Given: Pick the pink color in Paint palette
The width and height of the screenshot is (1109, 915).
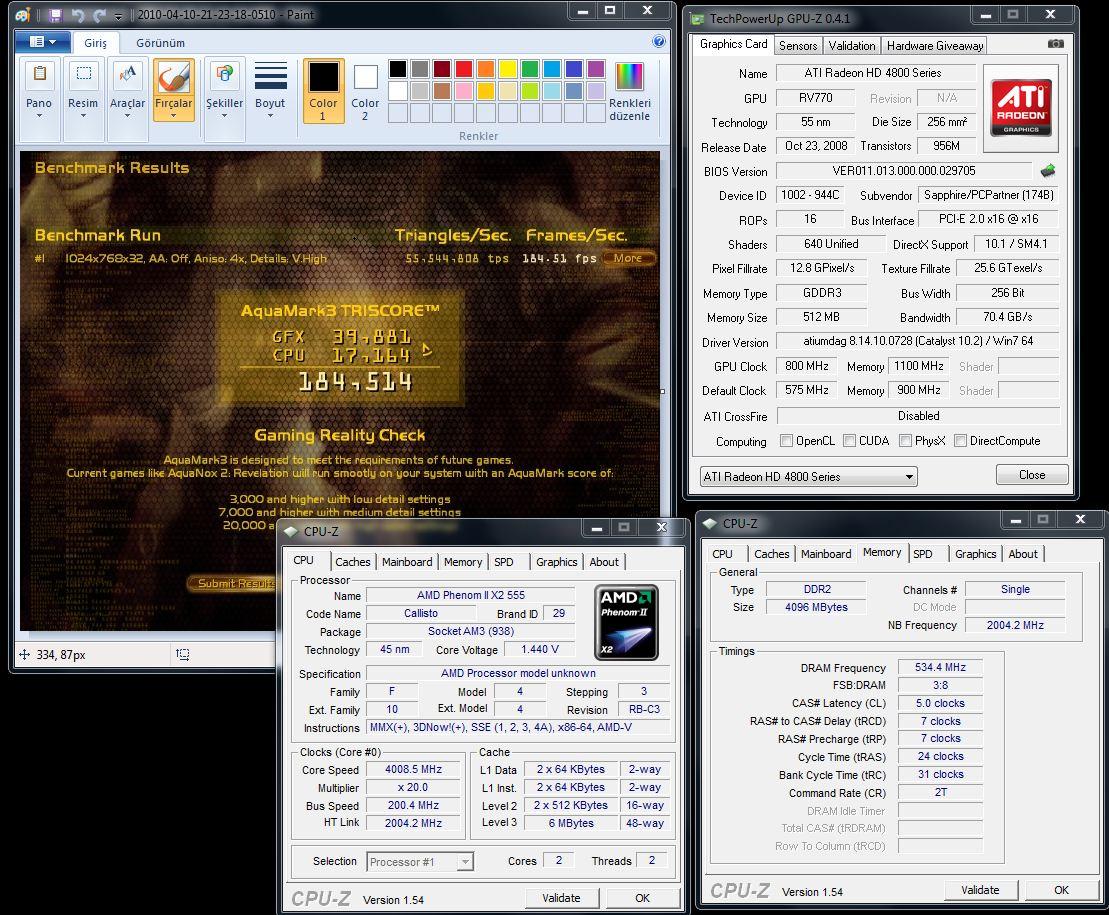Looking at the screenshot, I should tap(464, 91).
